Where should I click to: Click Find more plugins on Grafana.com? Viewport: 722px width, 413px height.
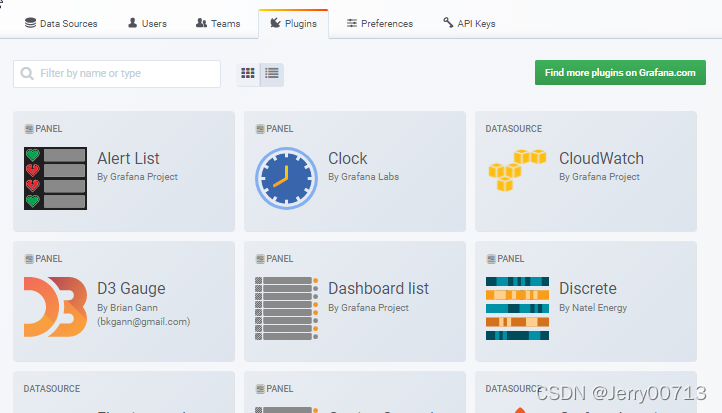[x=620, y=73]
